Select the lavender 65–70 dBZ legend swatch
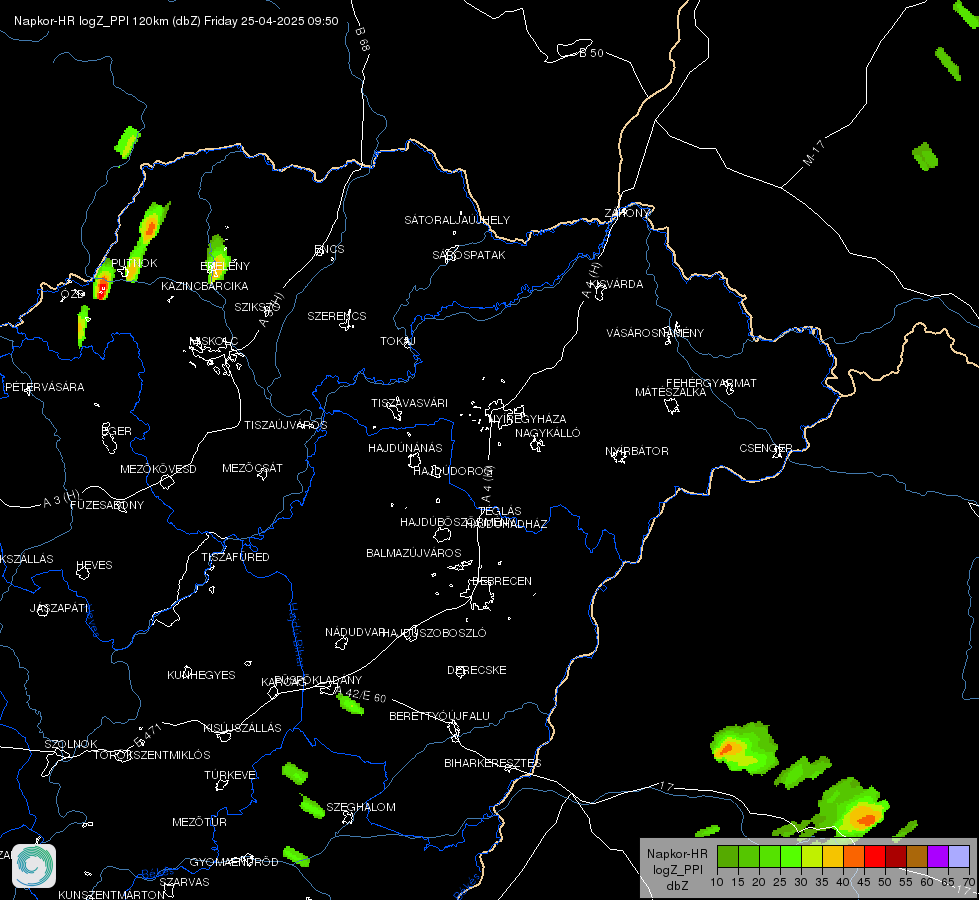Viewport: 979px width, 900px height. coord(959,857)
